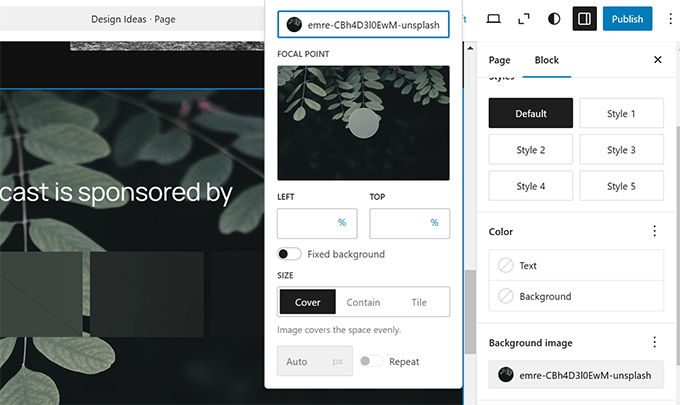
Task: Click the Left focal point input field
Action: pyautogui.click(x=307, y=223)
